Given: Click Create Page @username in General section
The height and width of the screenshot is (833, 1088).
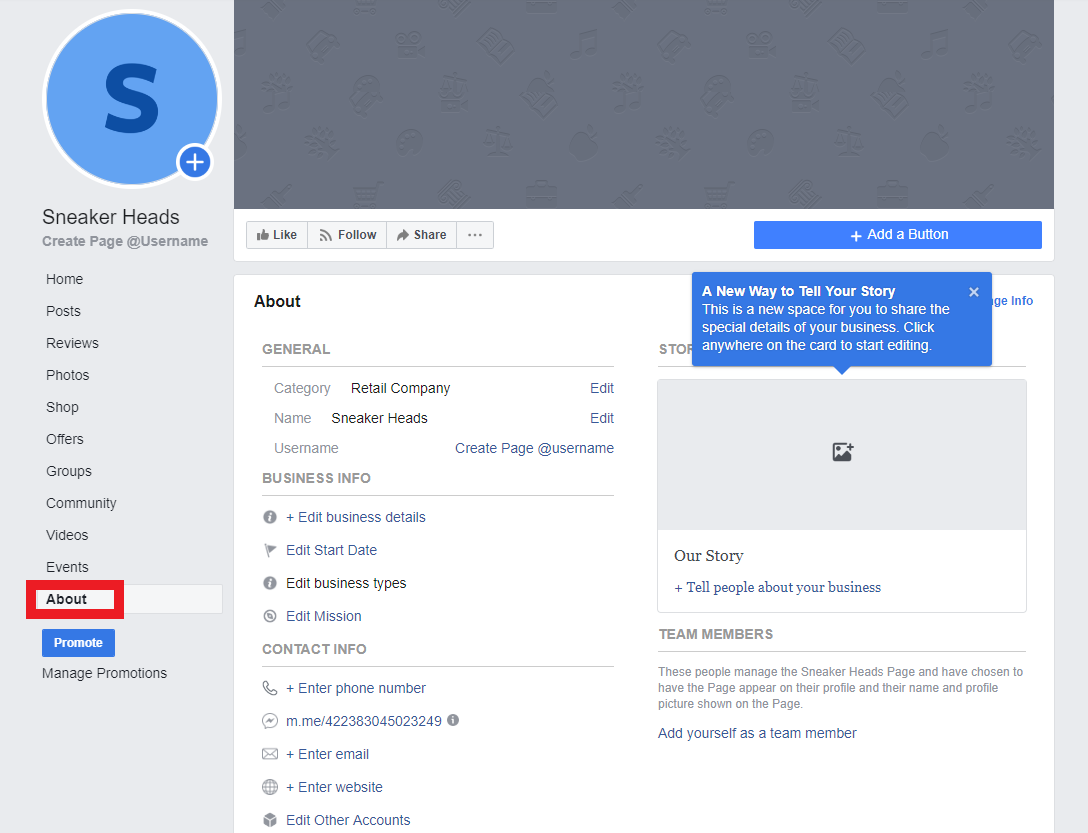Looking at the screenshot, I should pyautogui.click(x=534, y=448).
